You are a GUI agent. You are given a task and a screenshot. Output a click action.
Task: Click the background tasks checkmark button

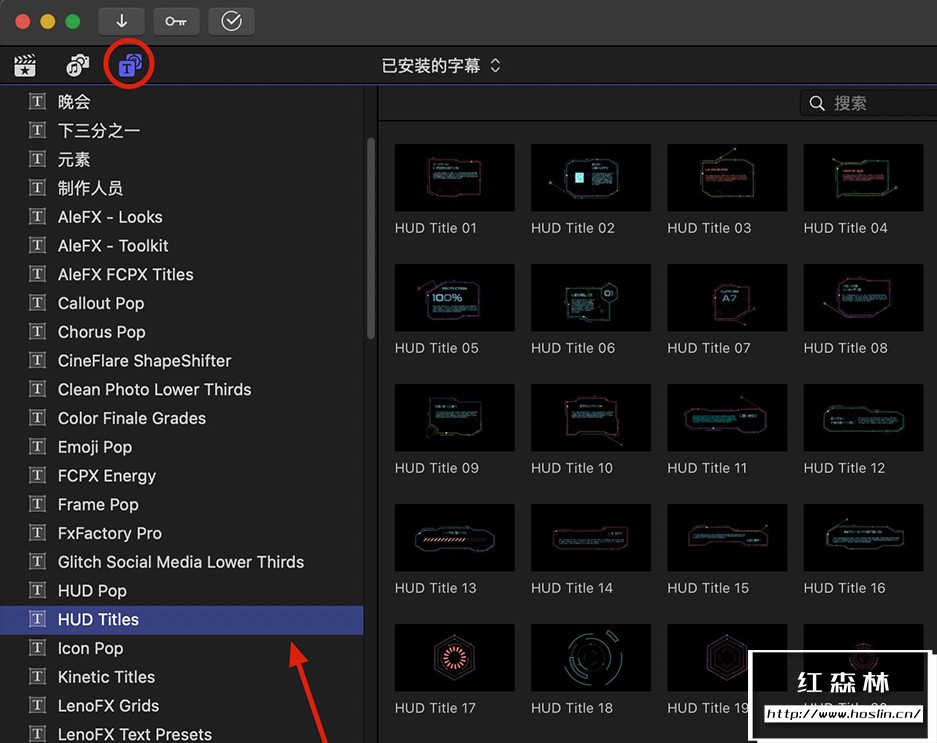click(231, 22)
